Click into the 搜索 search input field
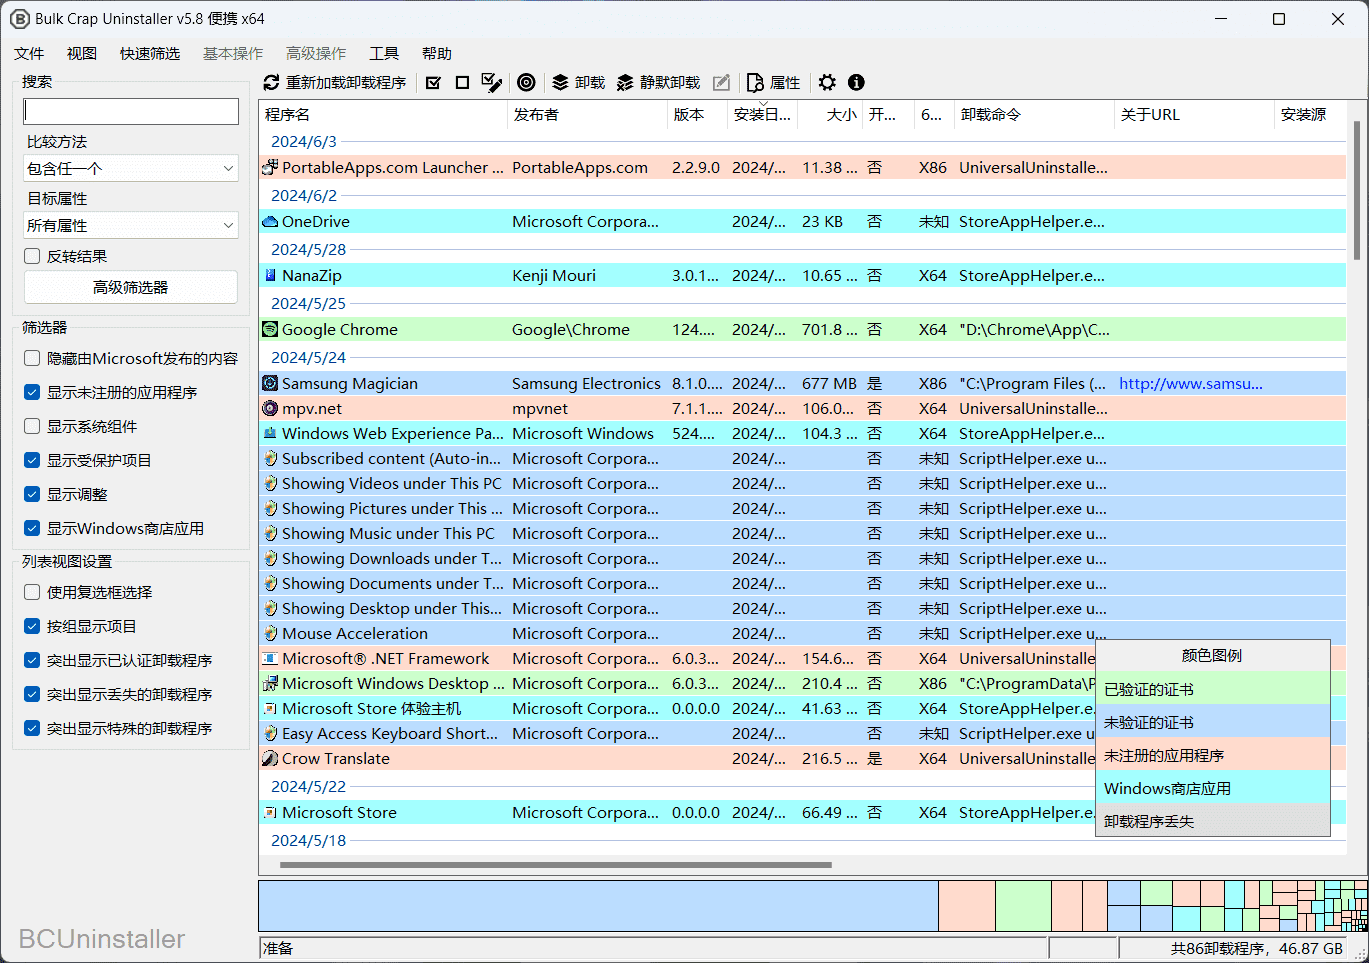1369x963 pixels. [x=131, y=111]
